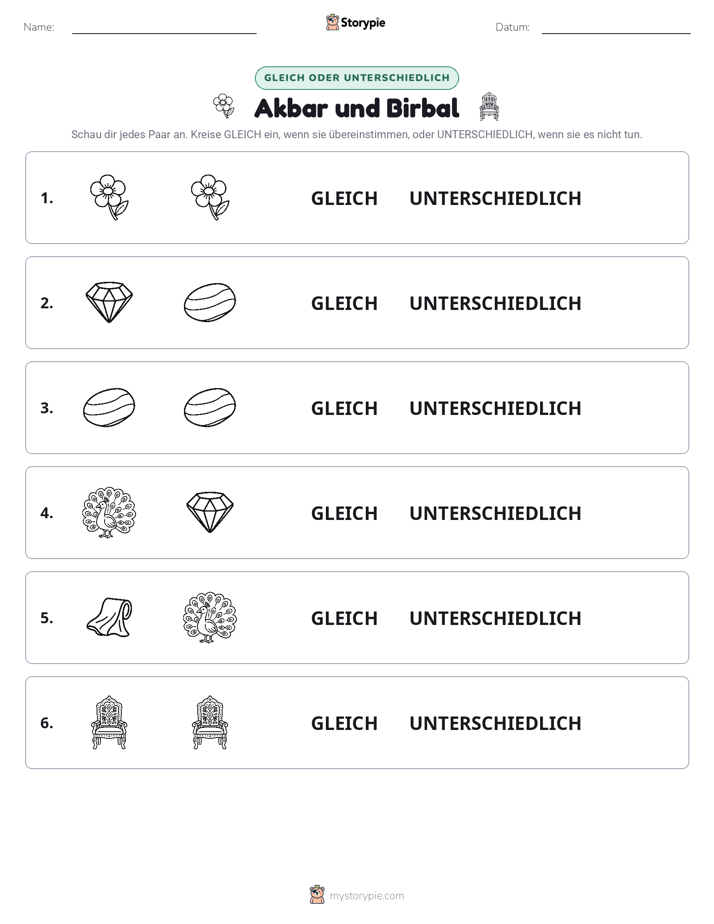Click the second stone in row 3

210,407
